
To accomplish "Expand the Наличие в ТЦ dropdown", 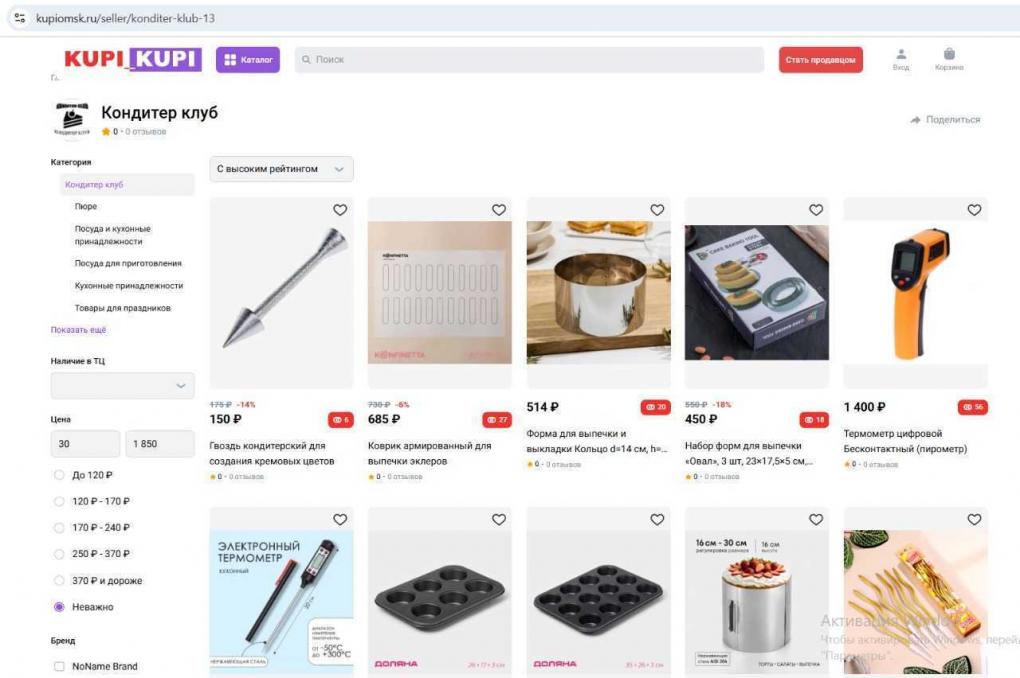I will pyautogui.click(x=122, y=386).
